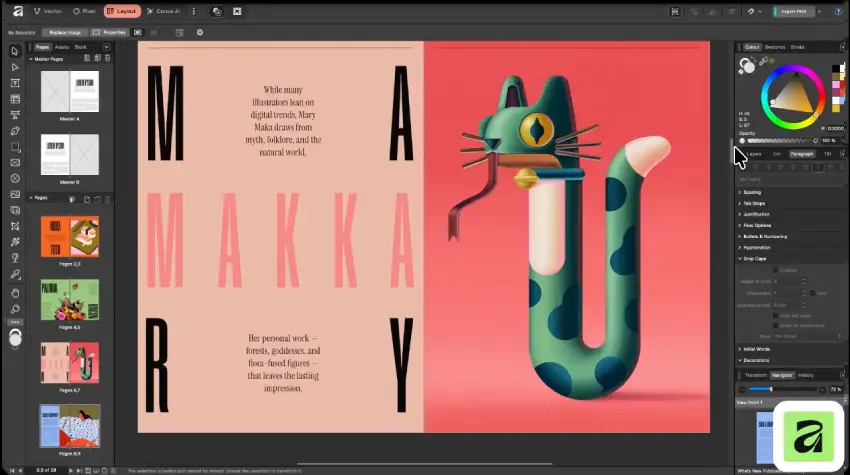Click inside the colour wheel triangle

(794, 96)
